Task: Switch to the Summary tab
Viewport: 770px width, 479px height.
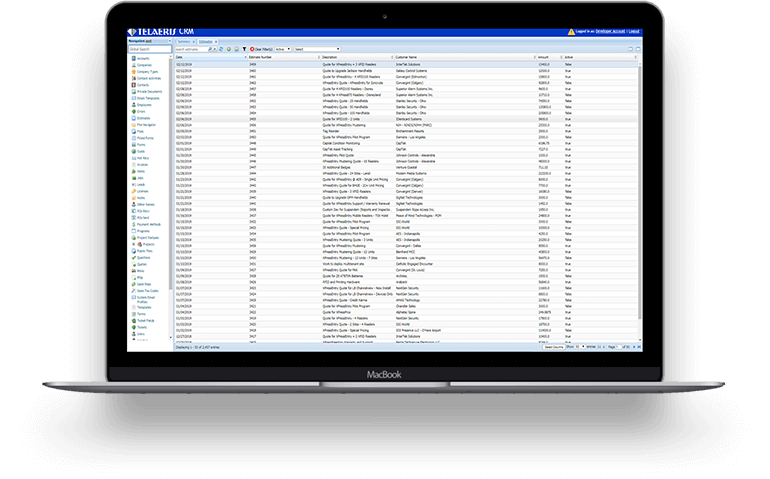Action: coord(184,42)
